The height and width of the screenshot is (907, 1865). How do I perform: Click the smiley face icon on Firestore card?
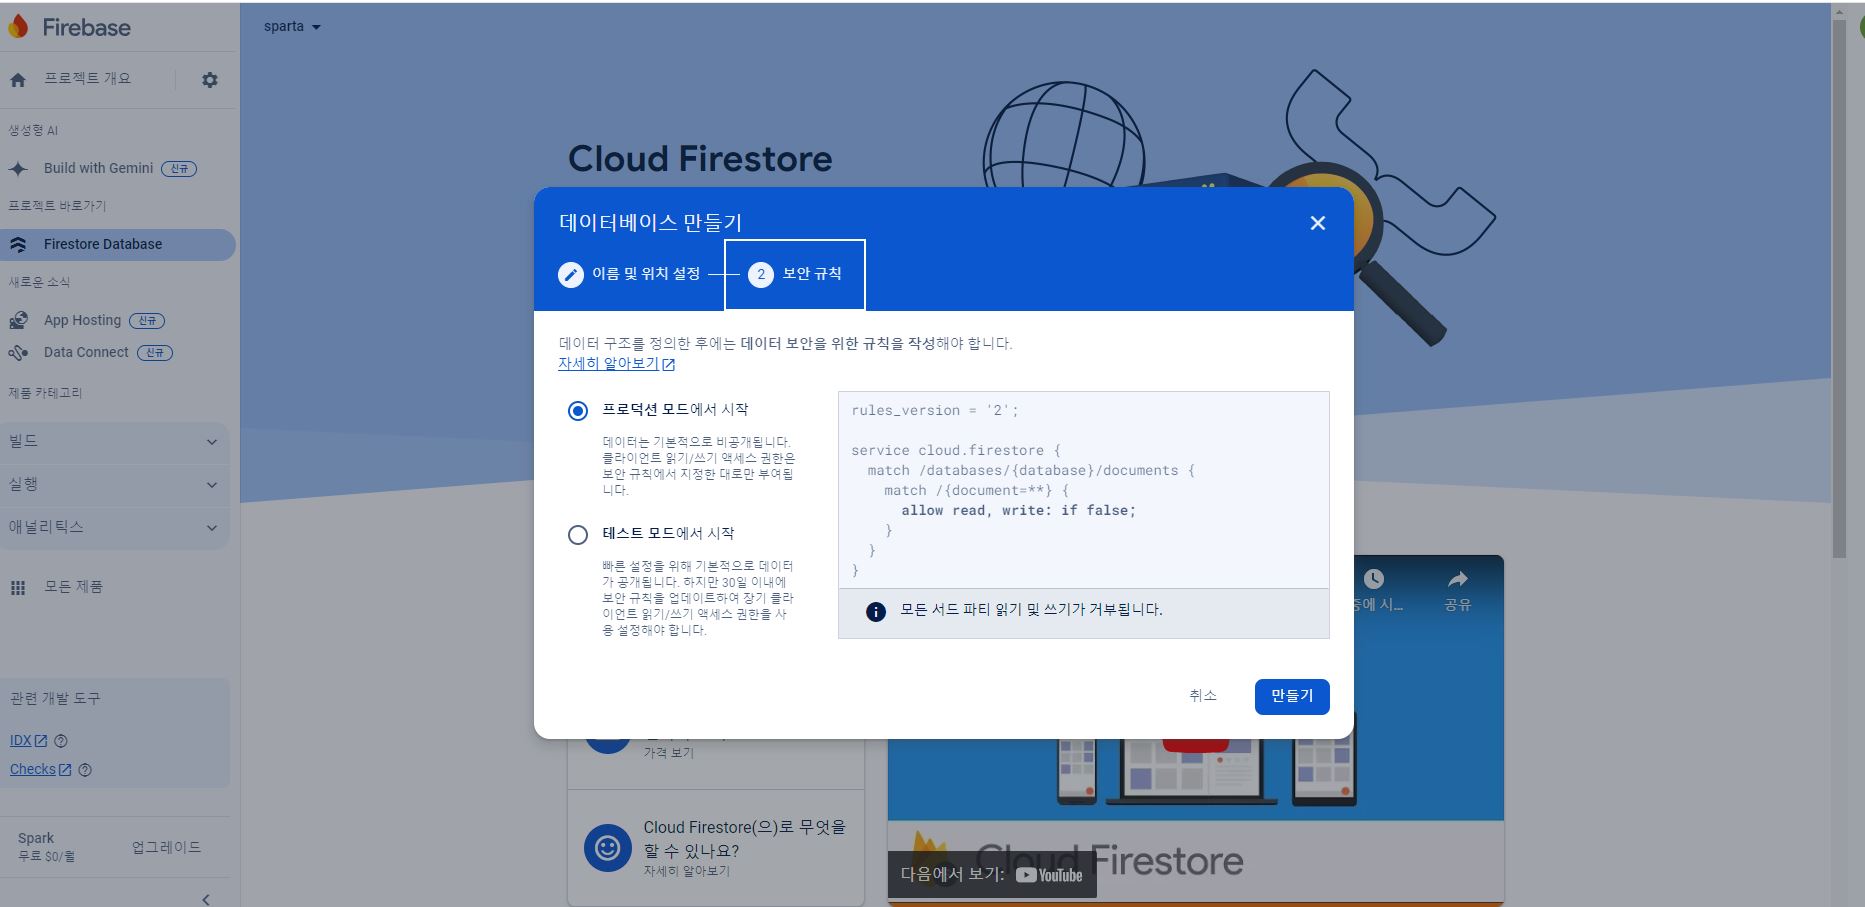(608, 848)
